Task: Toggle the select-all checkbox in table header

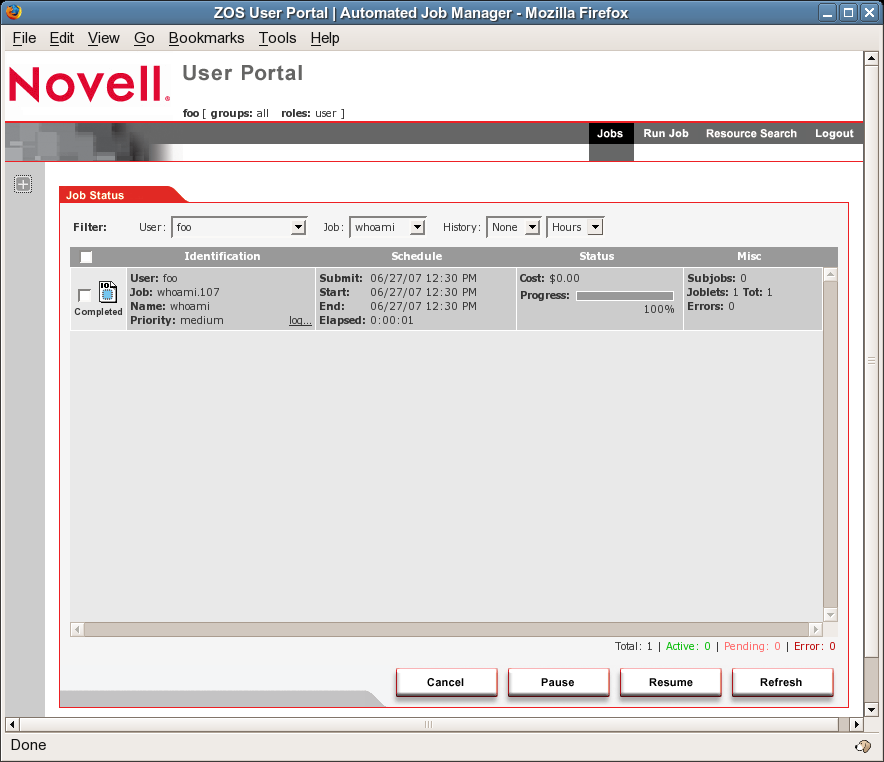Action: point(86,257)
